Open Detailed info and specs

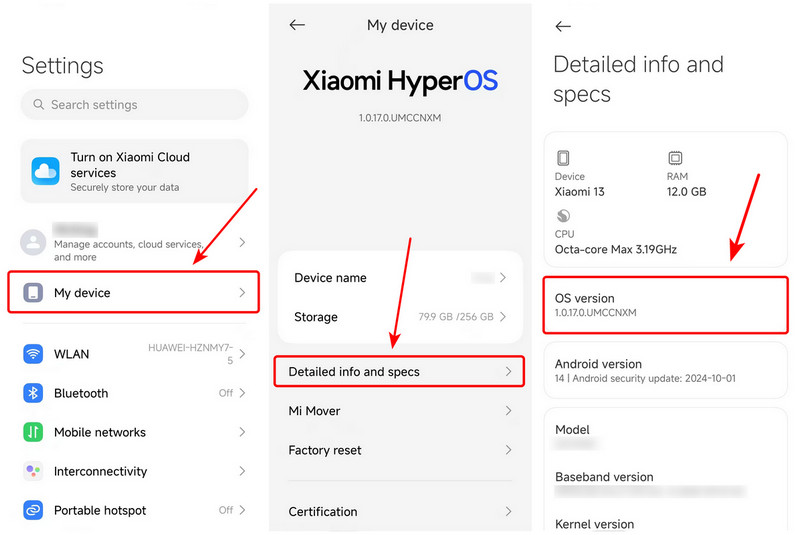coord(399,371)
